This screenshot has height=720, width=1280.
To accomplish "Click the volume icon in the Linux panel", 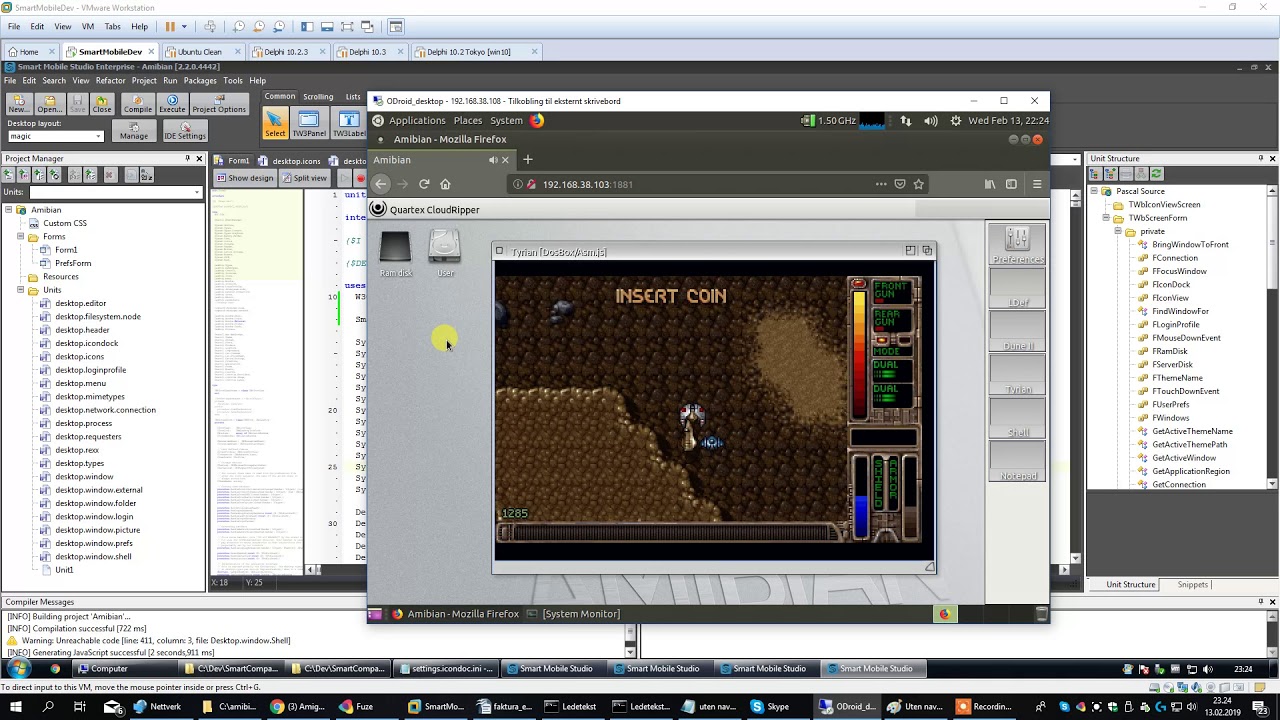I will pyautogui.click(x=931, y=120).
